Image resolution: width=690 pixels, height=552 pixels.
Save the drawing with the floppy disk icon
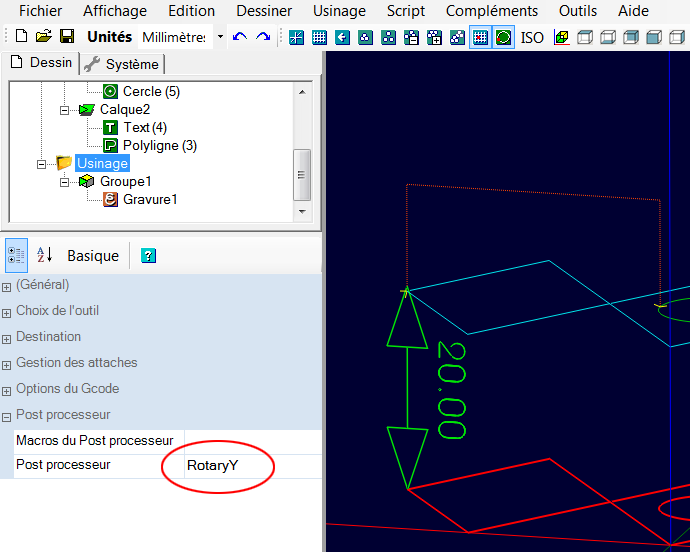coord(67,36)
